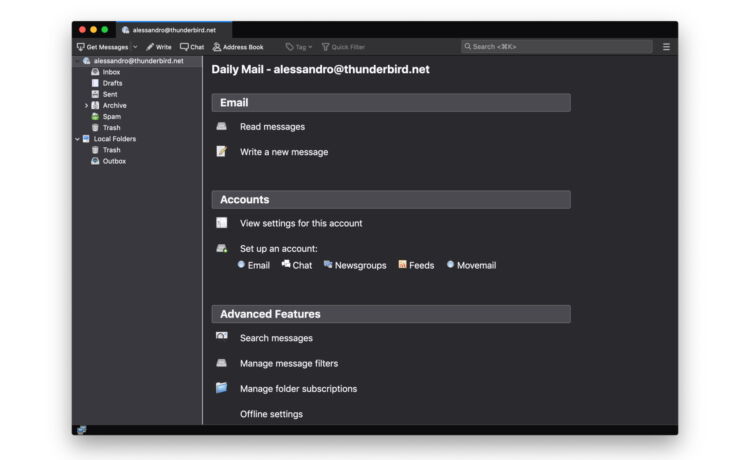Image resolution: width=750 pixels, height=460 pixels.
Task: Open the Tag dropdown in the toolbar
Action: click(298, 47)
